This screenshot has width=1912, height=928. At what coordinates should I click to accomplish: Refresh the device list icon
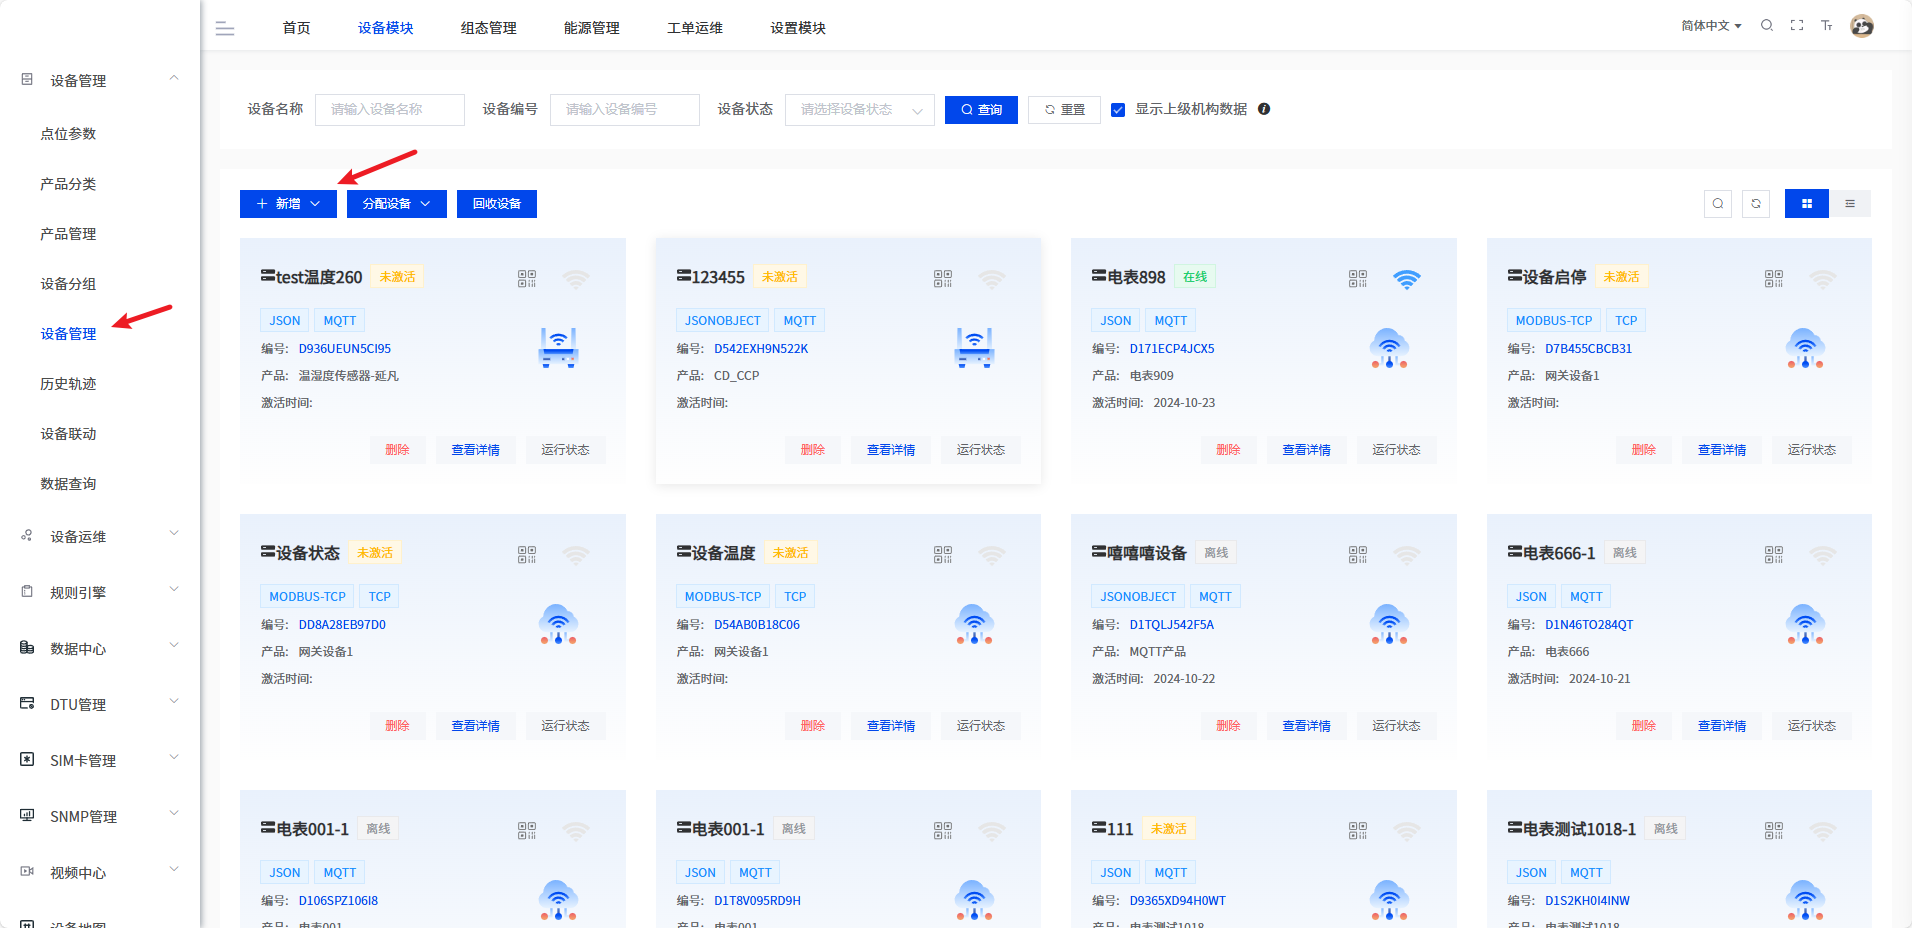1756,204
